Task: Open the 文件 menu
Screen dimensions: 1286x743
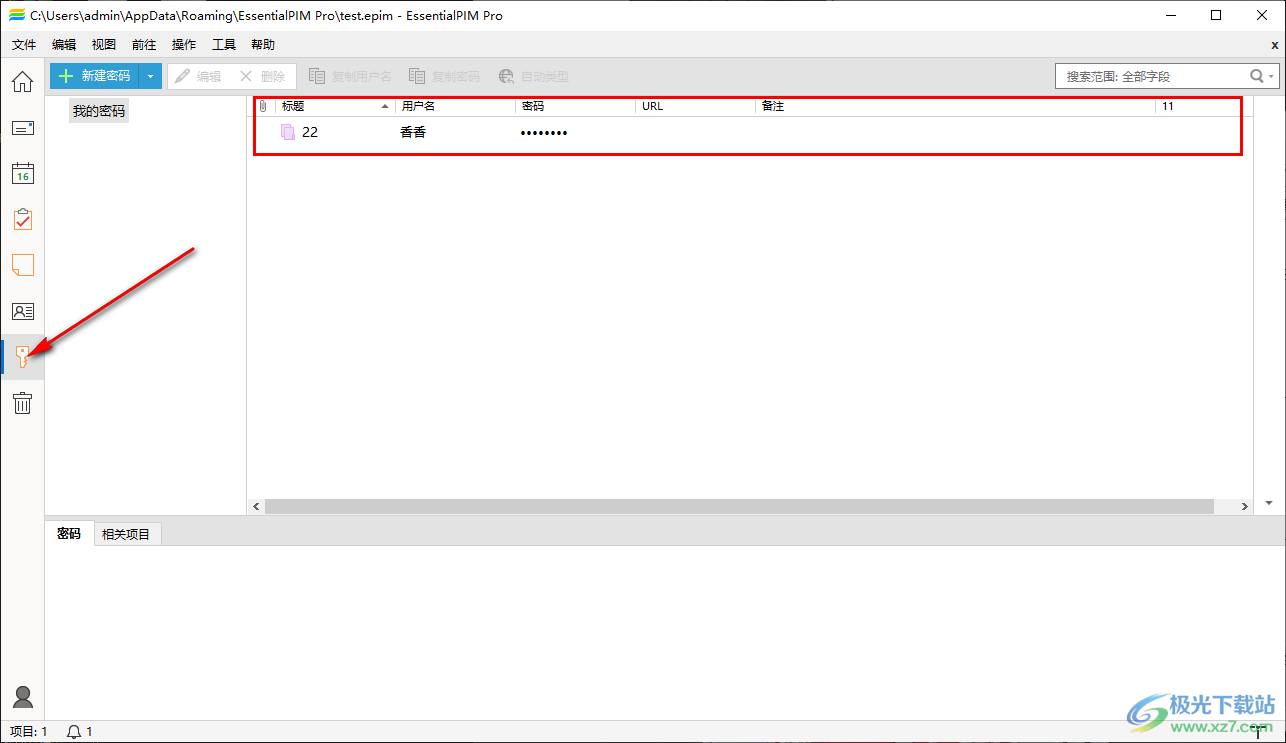Action: click(24, 45)
